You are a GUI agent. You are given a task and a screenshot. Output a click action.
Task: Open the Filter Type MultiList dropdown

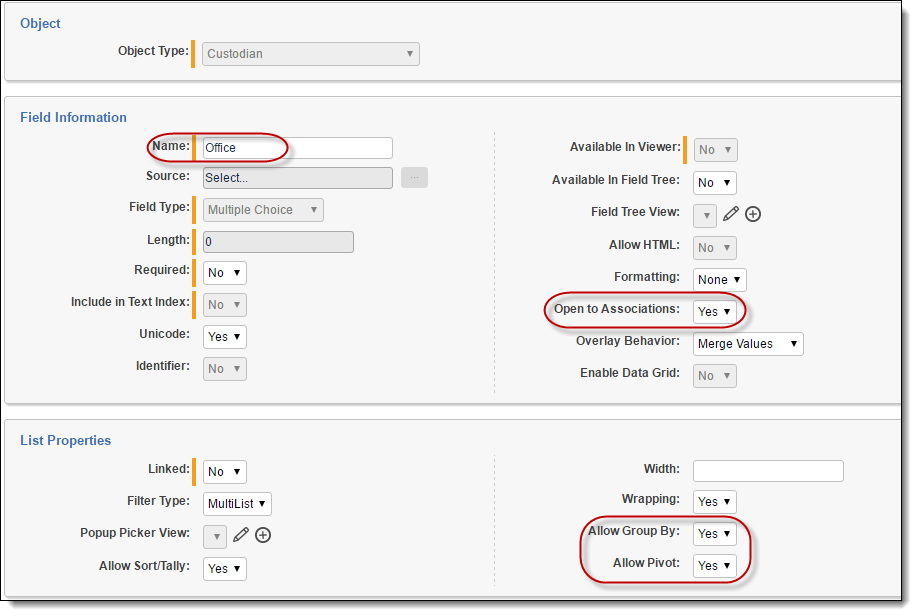coord(236,504)
